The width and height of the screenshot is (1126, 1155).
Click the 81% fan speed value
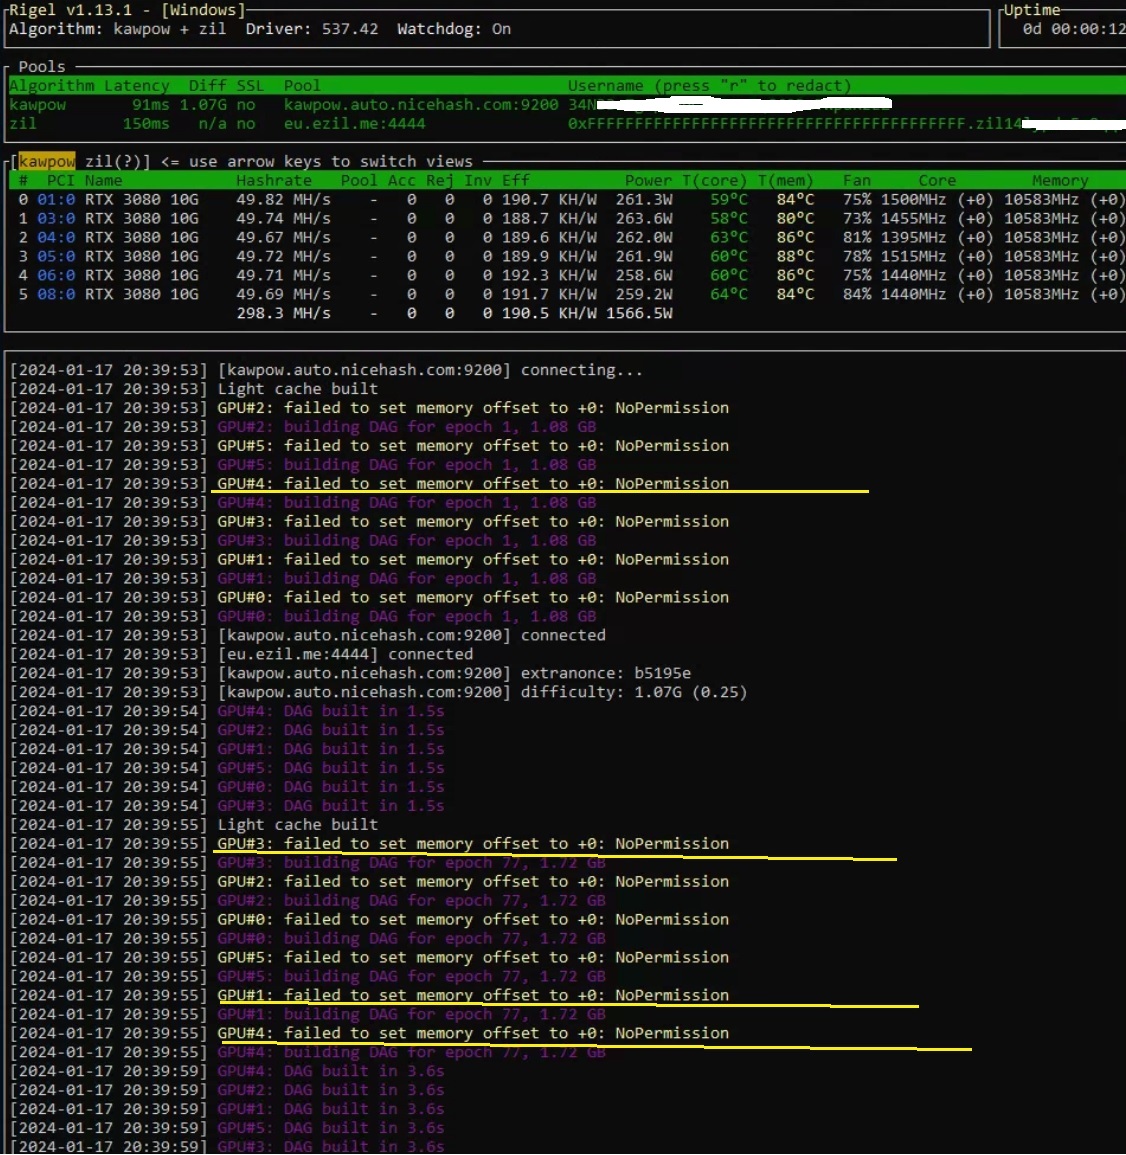click(x=857, y=238)
